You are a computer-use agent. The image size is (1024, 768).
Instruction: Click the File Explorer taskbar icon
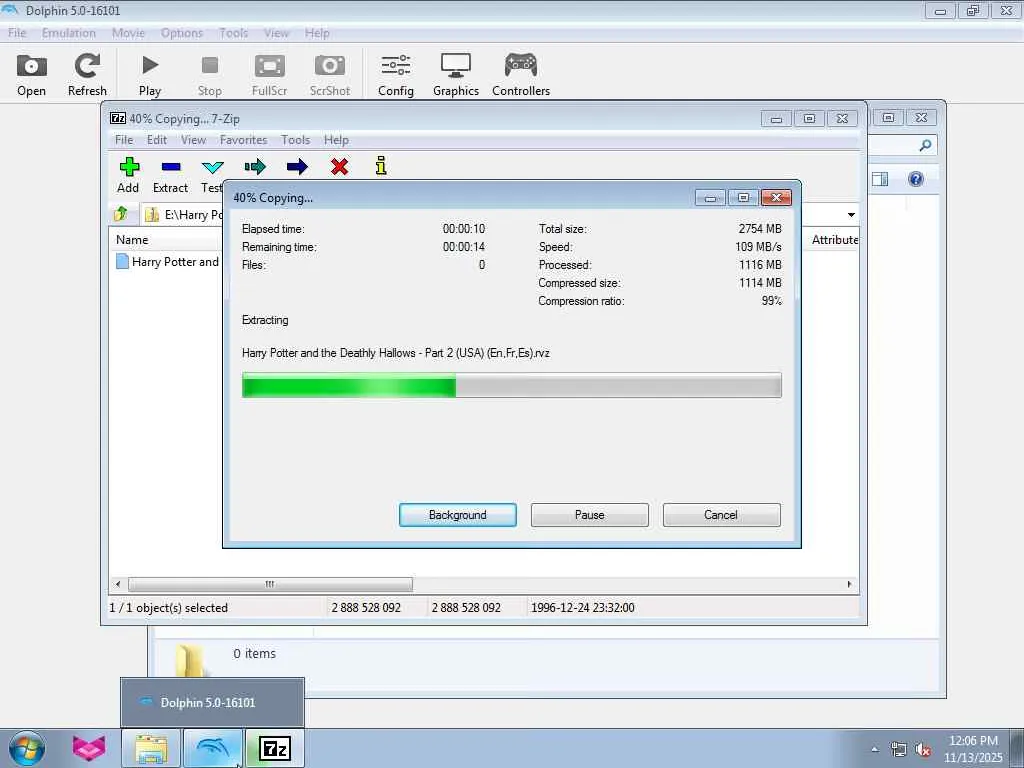click(151, 748)
